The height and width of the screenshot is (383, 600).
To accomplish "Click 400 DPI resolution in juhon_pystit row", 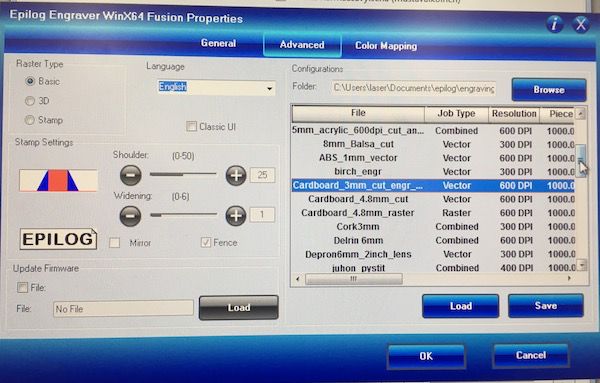I will pos(516,268).
